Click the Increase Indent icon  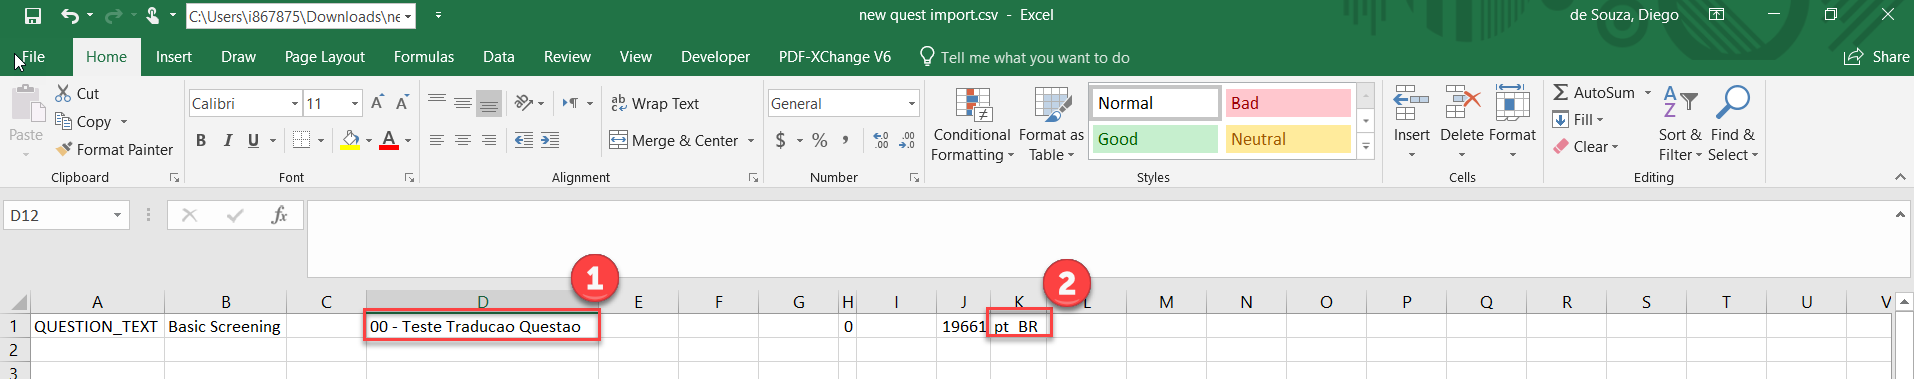[x=550, y=141]
